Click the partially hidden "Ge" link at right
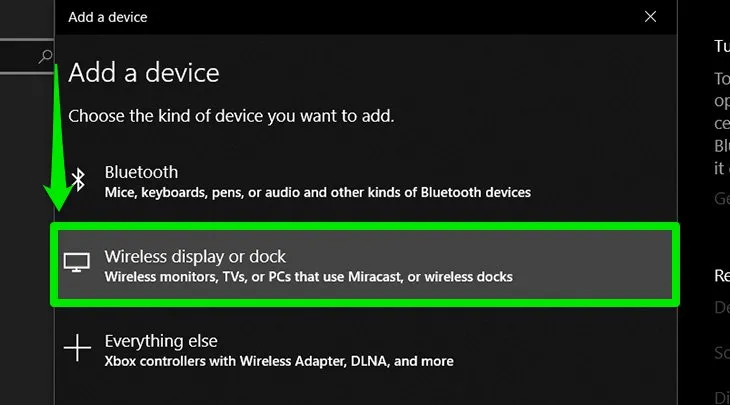Viewport: 730px width, 405px height. tap(721, 198)
